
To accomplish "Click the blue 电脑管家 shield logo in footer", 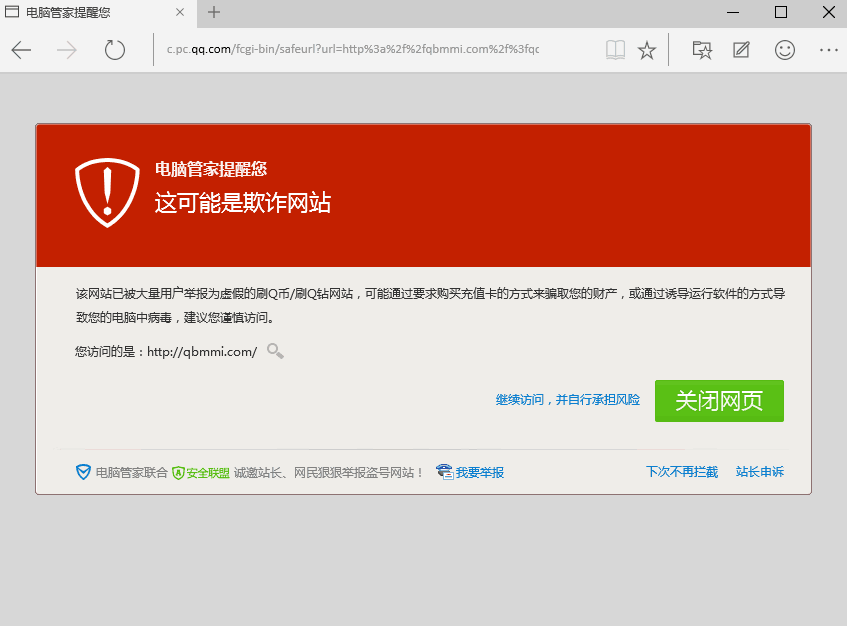I will point(83,473).
